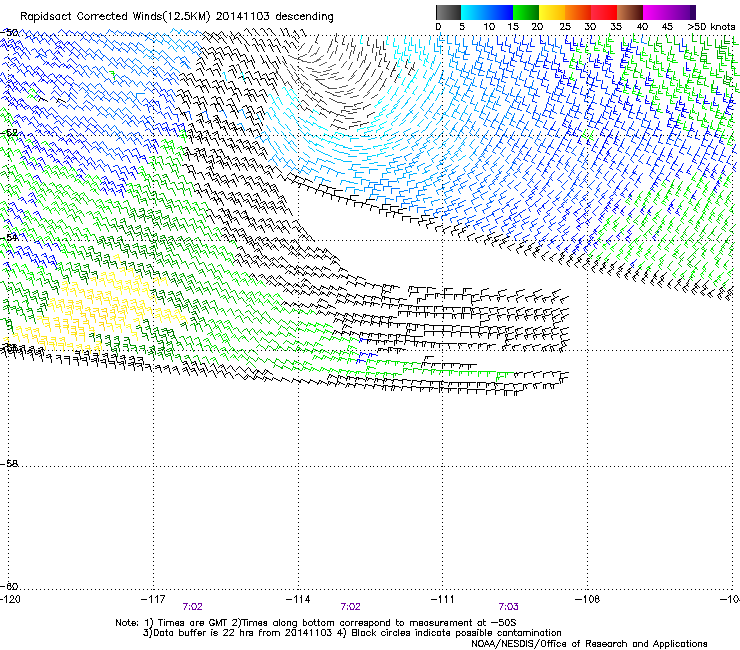Click the green 15-20 knots legend color
The image size is (740, 650).
click(x=526, y=12)
